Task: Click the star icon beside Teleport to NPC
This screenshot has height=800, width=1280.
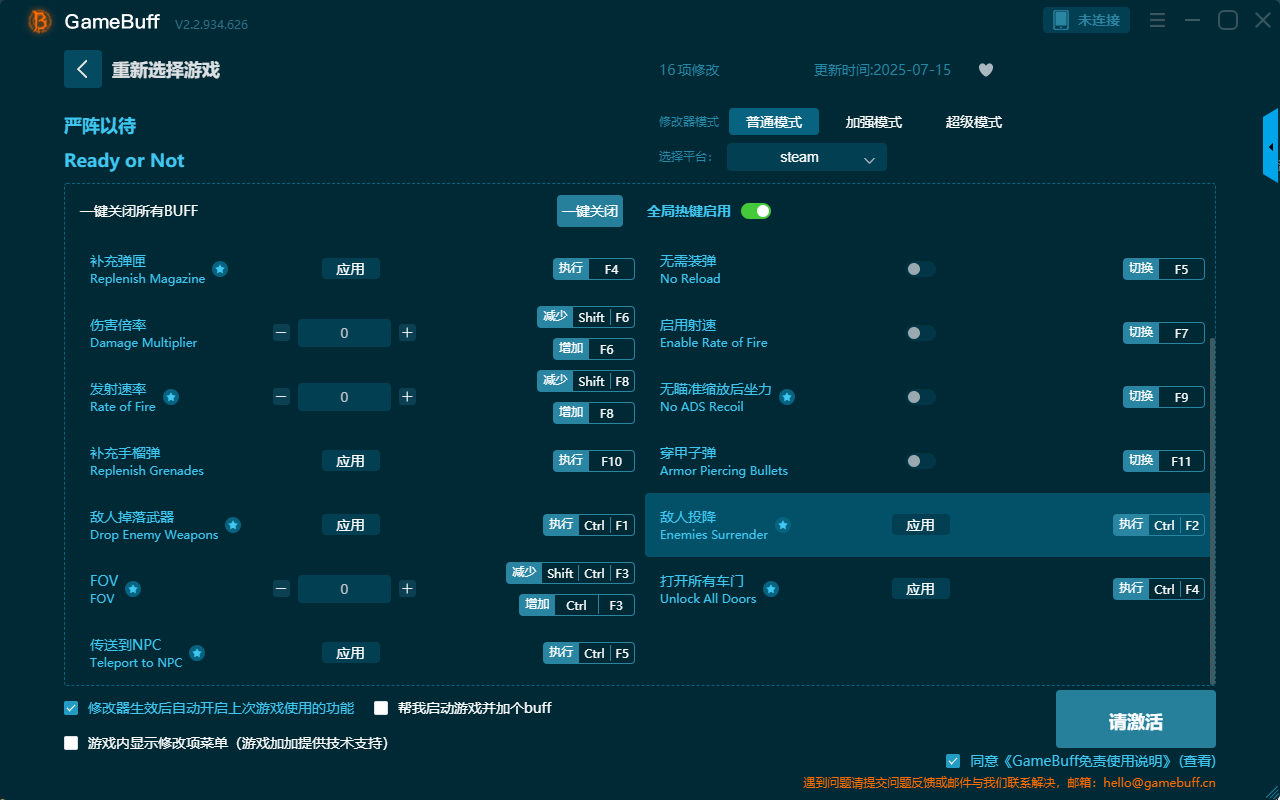Action: [197, 653]
